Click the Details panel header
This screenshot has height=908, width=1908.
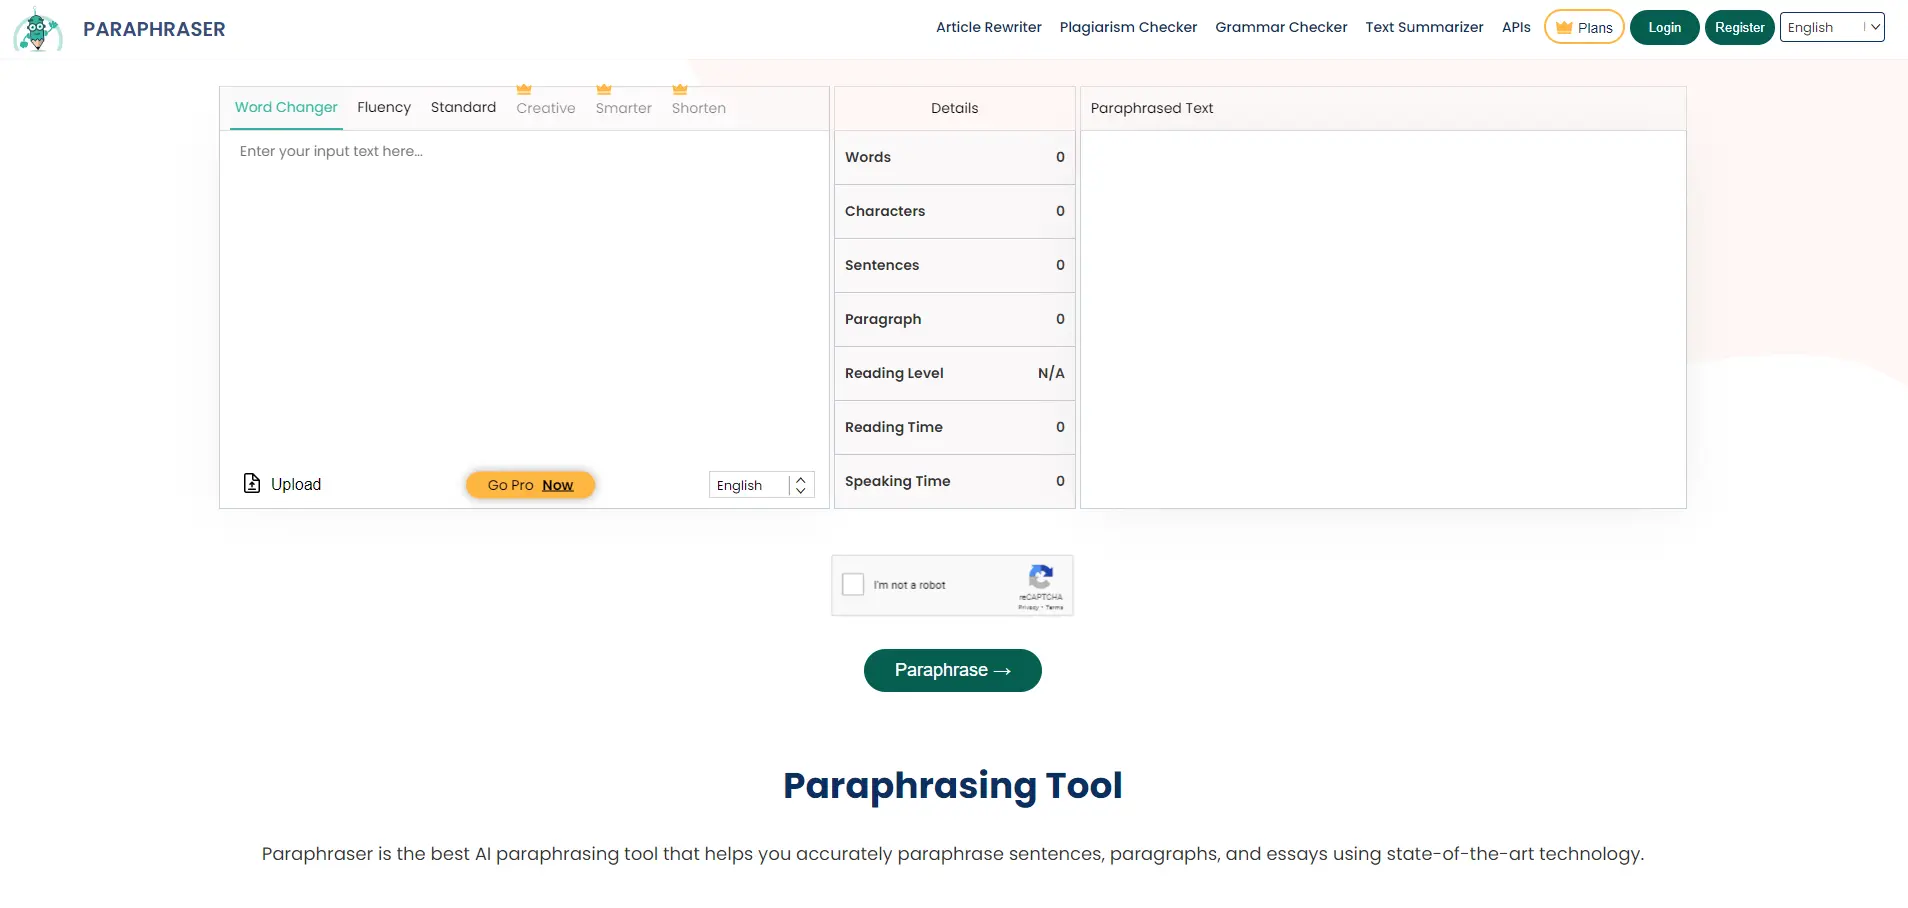(955, 108)
